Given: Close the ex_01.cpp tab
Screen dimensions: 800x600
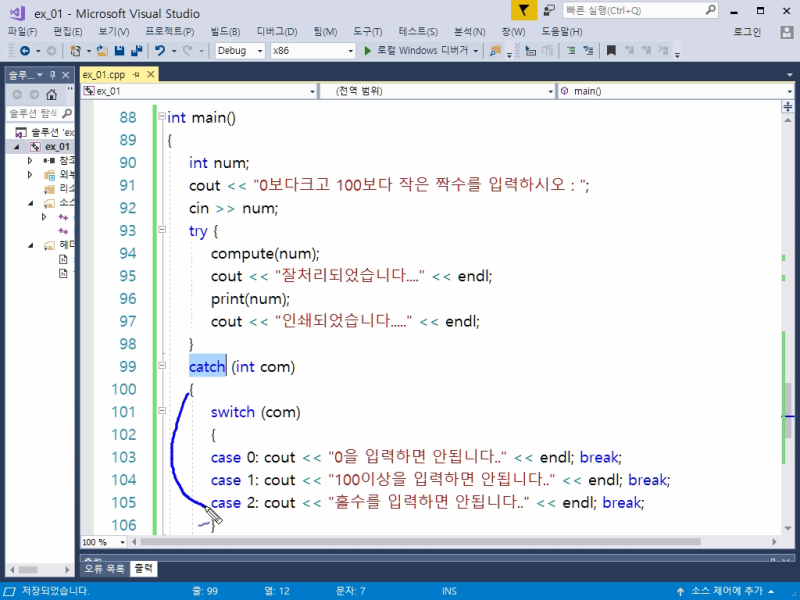Looking at the screenshot, I should pyautogui.click(x=151, y=74).
